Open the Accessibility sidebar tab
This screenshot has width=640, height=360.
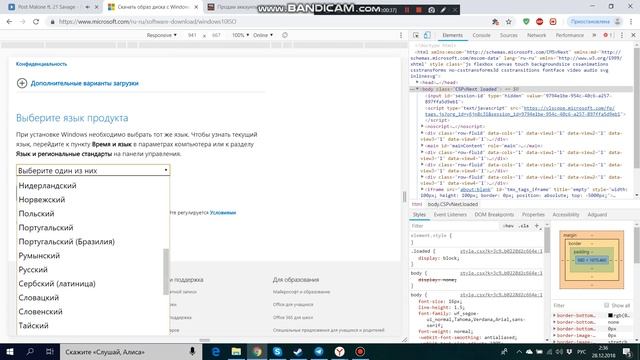click(x=566, y=215)
